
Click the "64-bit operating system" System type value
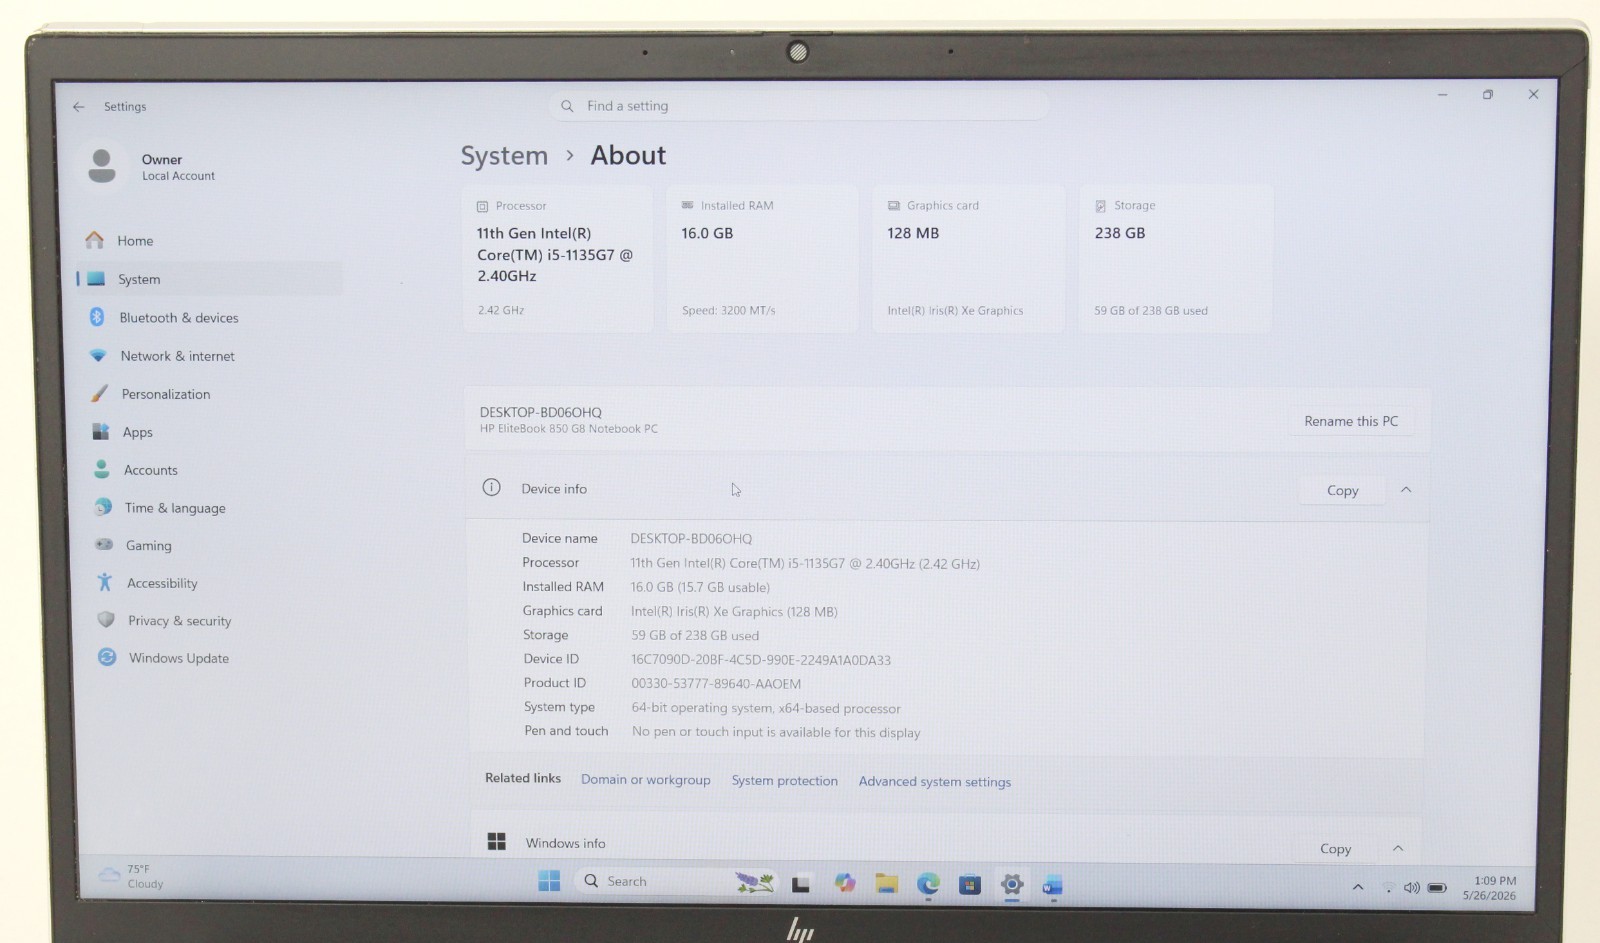(766, 708)
